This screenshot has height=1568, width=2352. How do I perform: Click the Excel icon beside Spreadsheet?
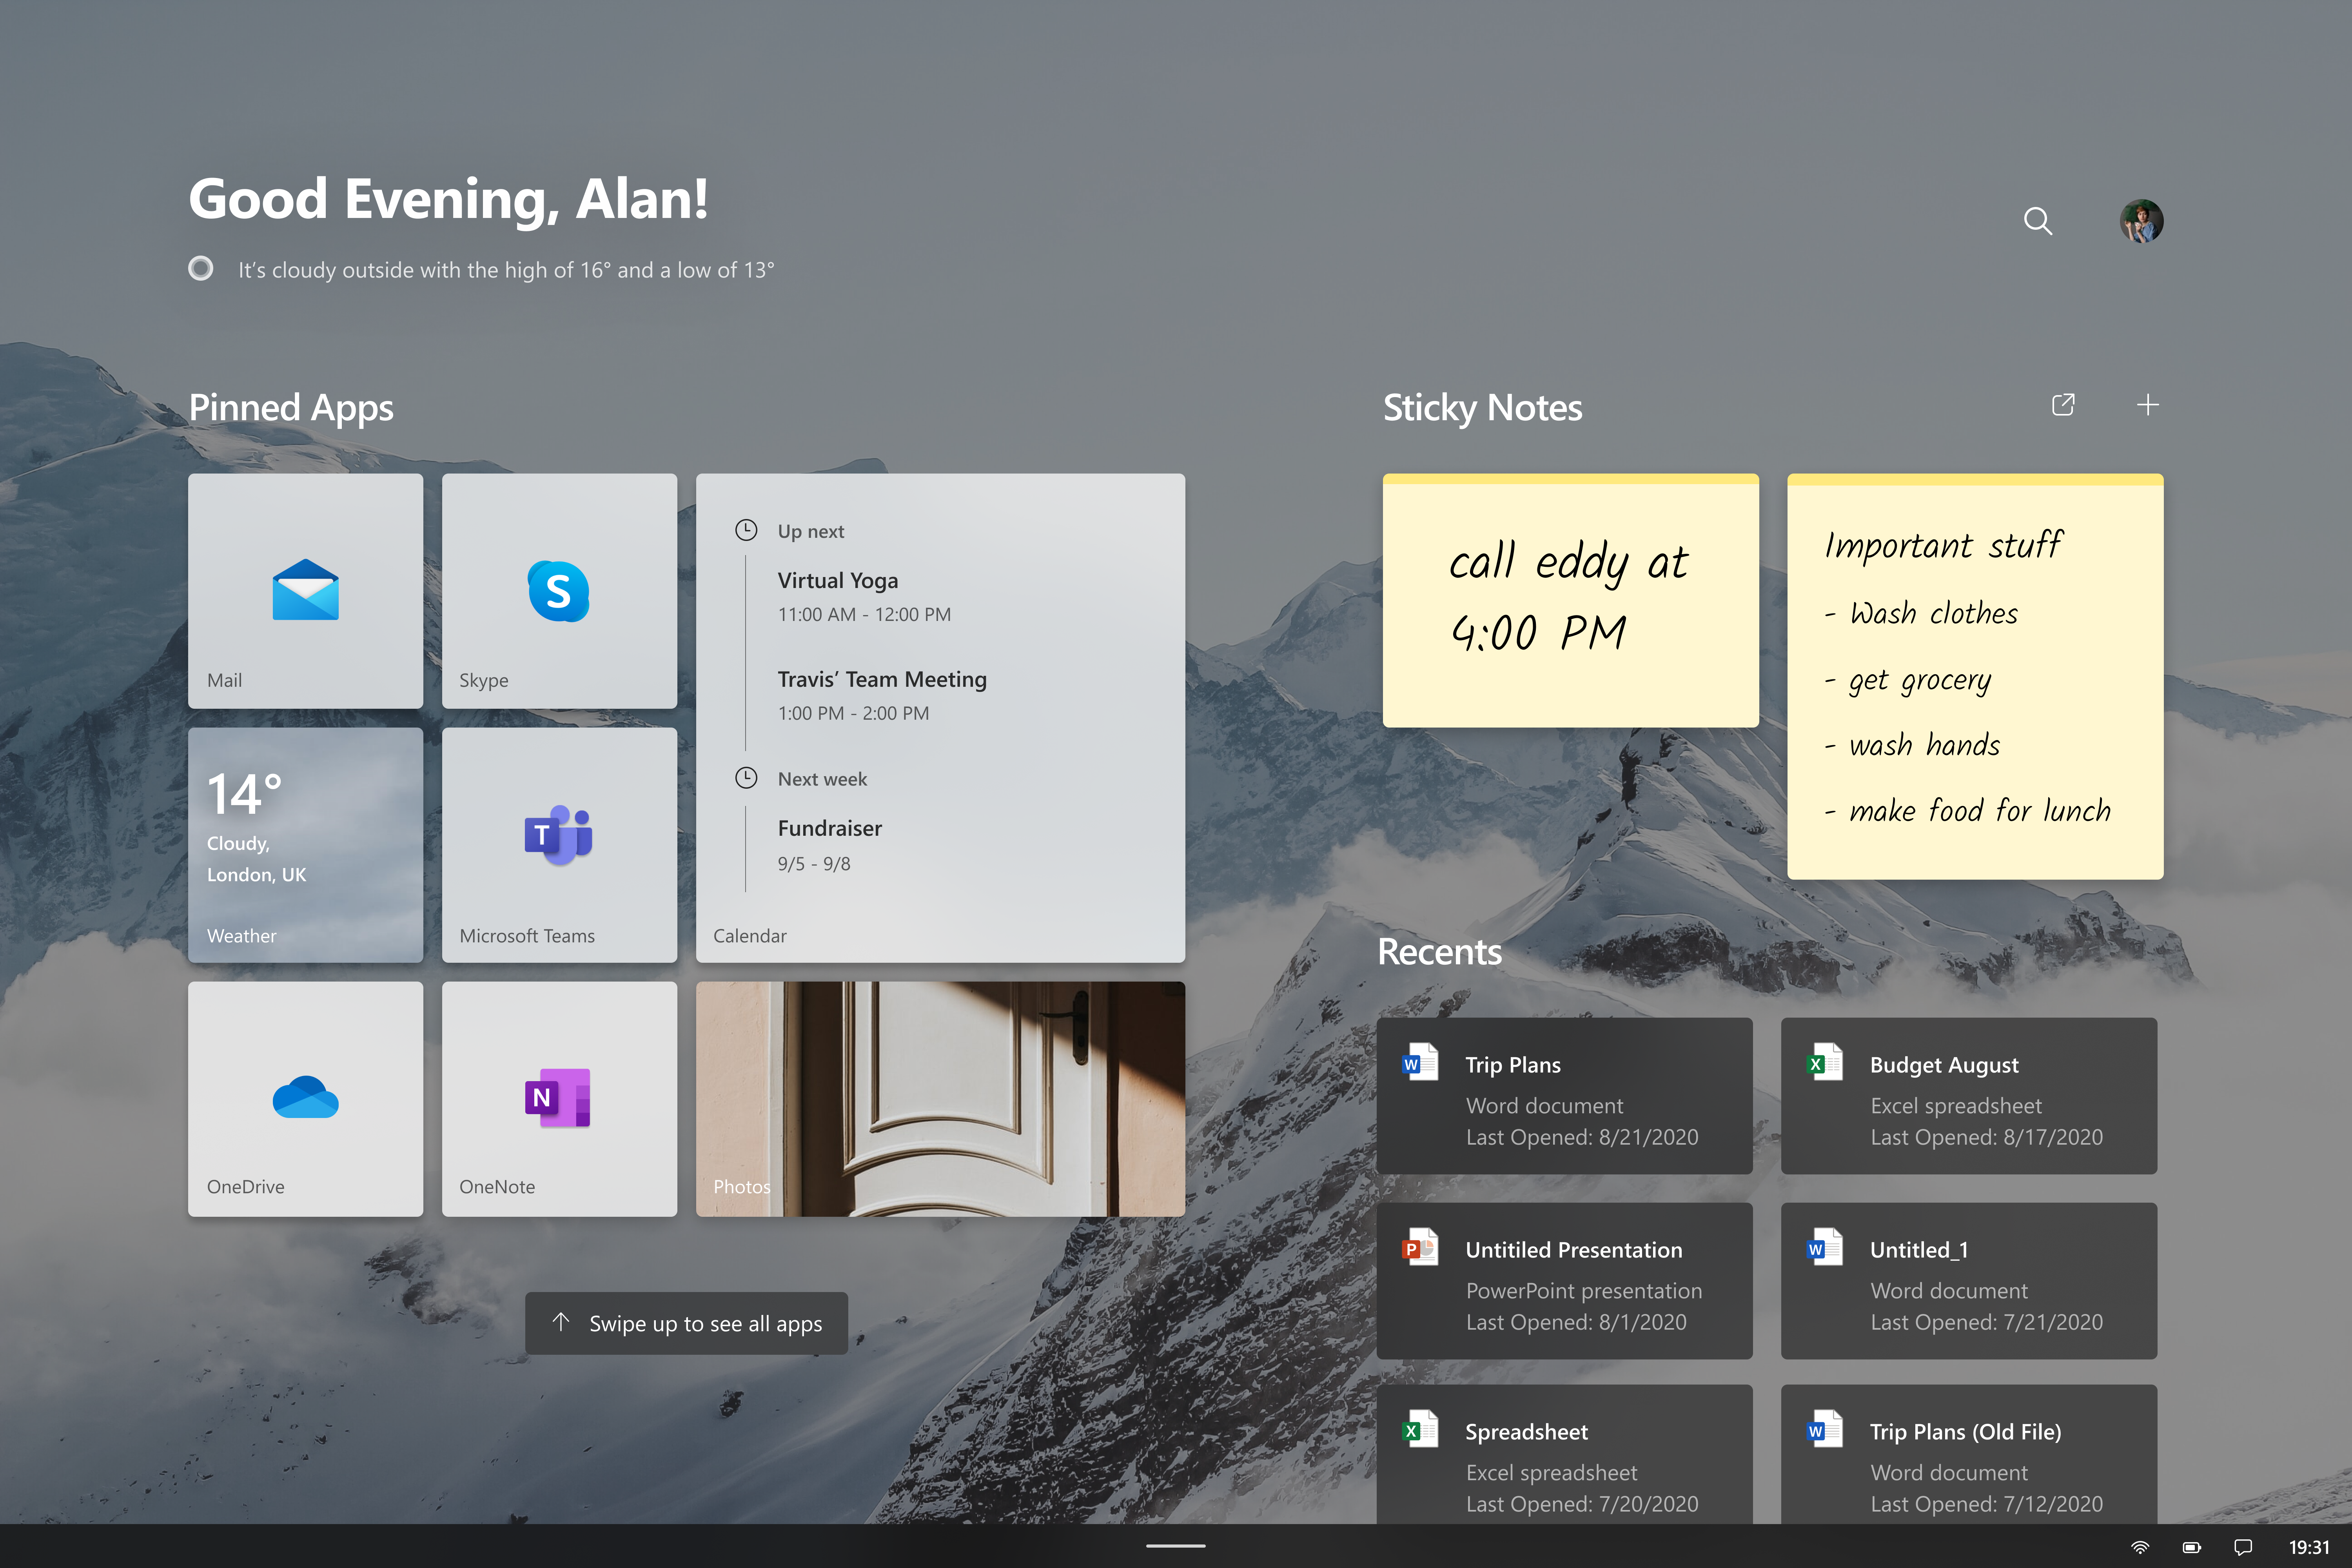(1420, 1429)
